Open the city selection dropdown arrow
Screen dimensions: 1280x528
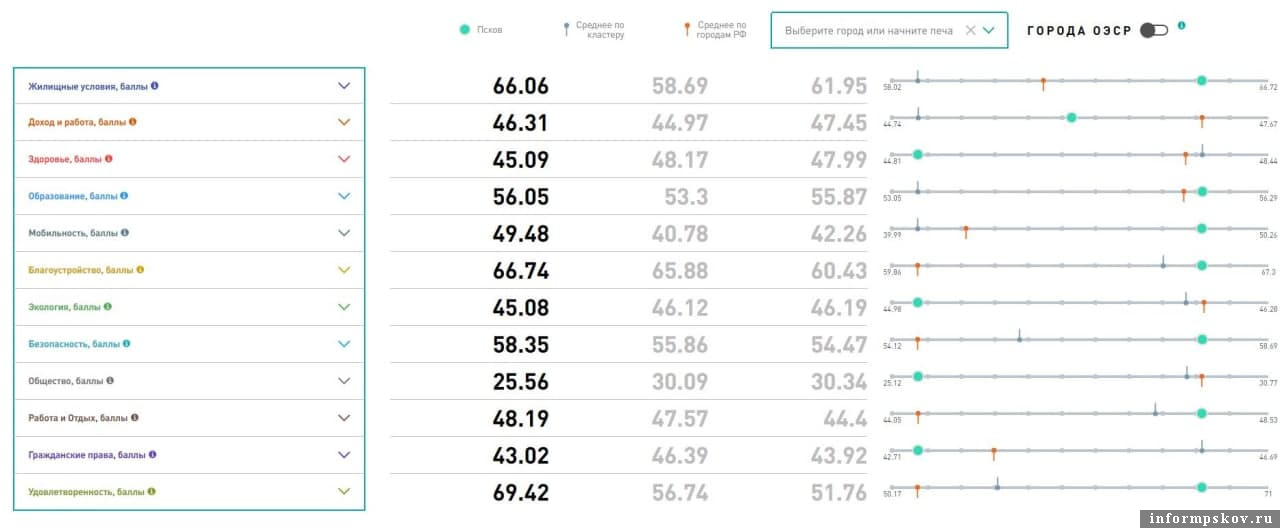click(989, 31)
